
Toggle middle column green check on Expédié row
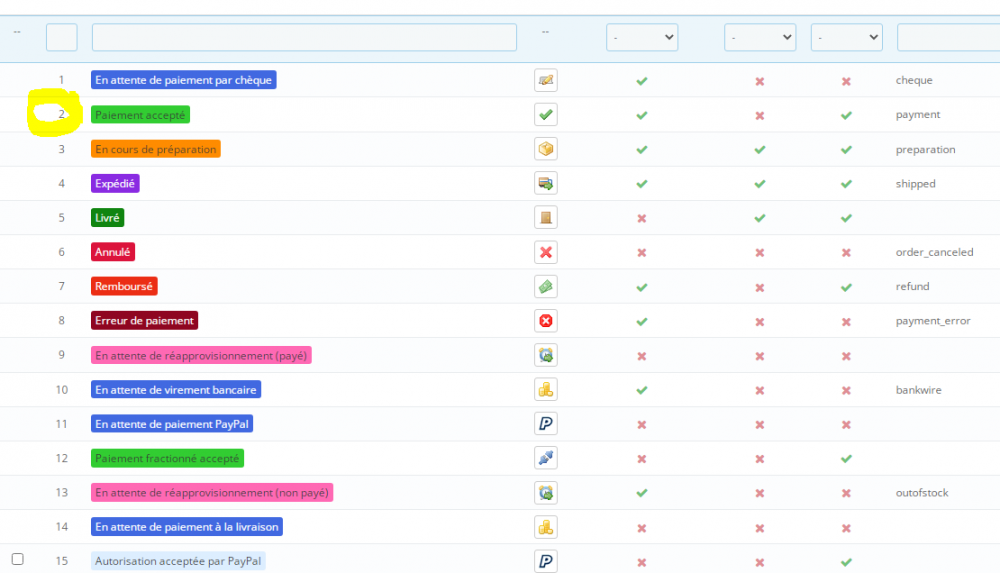(x=760, y=184)
